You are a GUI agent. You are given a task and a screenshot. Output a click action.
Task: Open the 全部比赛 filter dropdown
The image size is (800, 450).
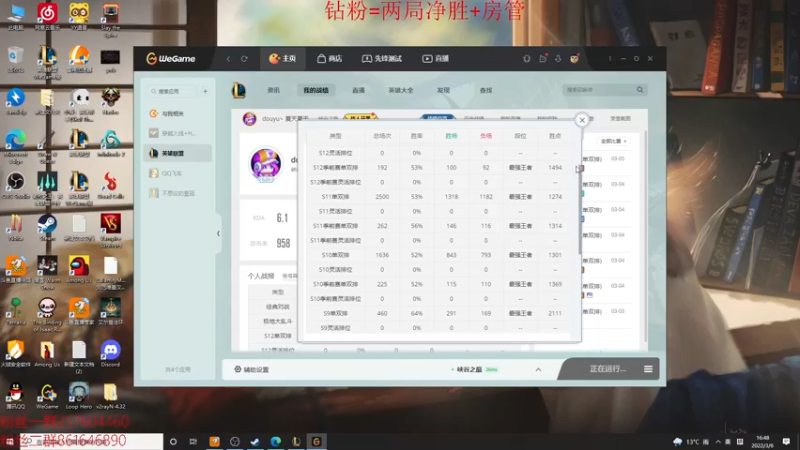(x=613, y=141)
